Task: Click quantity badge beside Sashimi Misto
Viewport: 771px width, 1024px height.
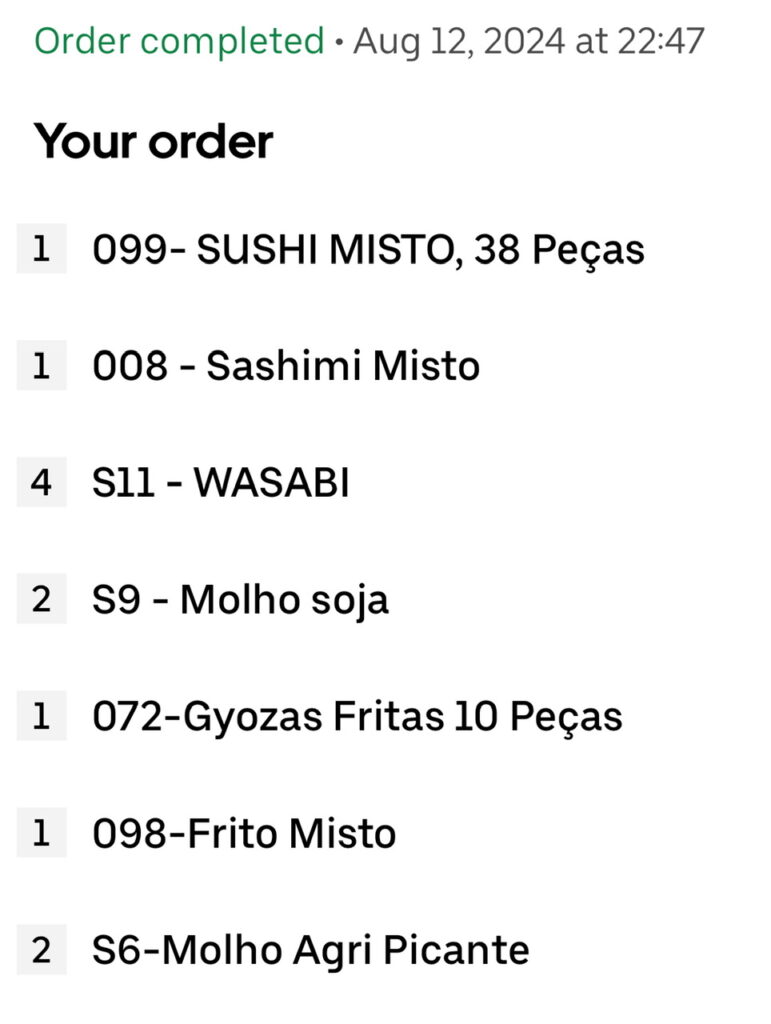Action: pyautogui.click(x=41, y=366)
